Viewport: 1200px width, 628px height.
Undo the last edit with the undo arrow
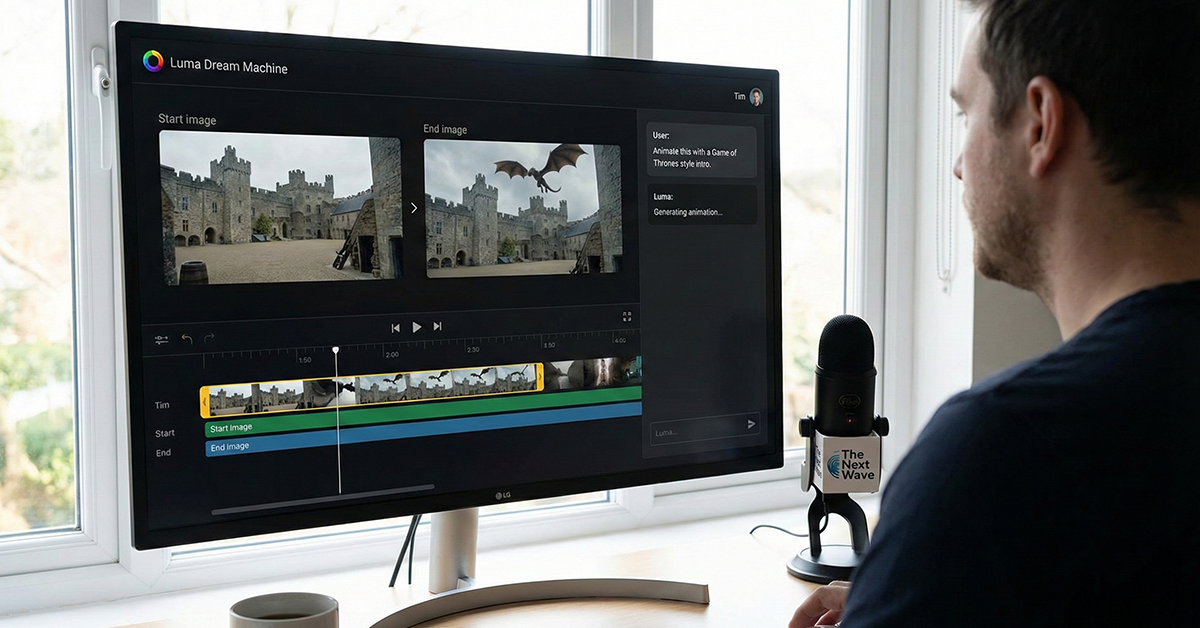click(x=186, y=339)
